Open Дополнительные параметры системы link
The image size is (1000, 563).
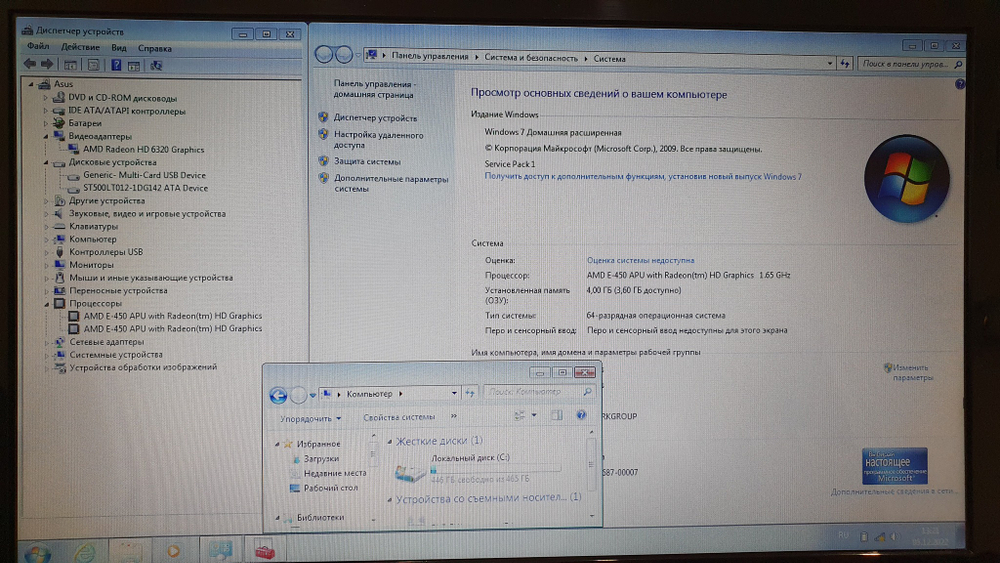391,184
